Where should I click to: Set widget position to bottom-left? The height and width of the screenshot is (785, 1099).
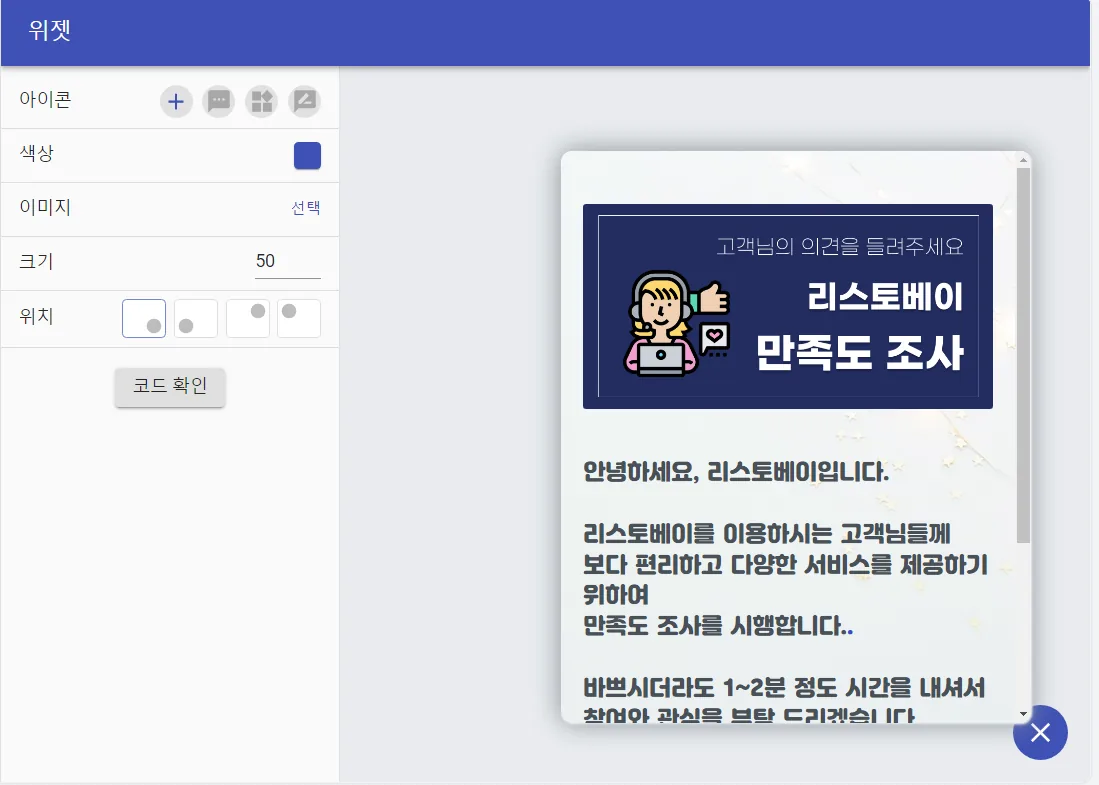(x=196, y=318)
